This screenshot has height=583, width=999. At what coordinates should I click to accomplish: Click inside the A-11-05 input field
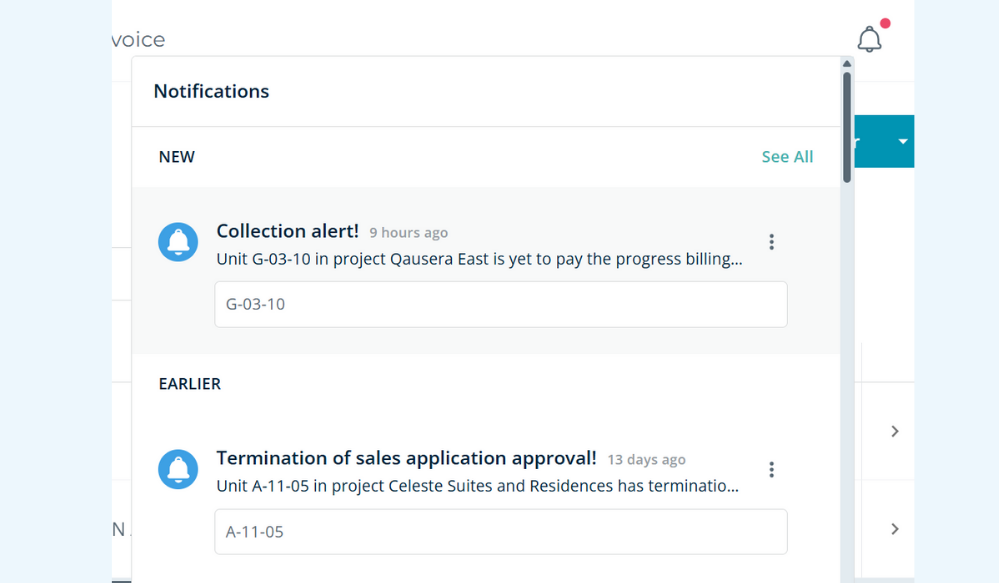tap(500, 531)
